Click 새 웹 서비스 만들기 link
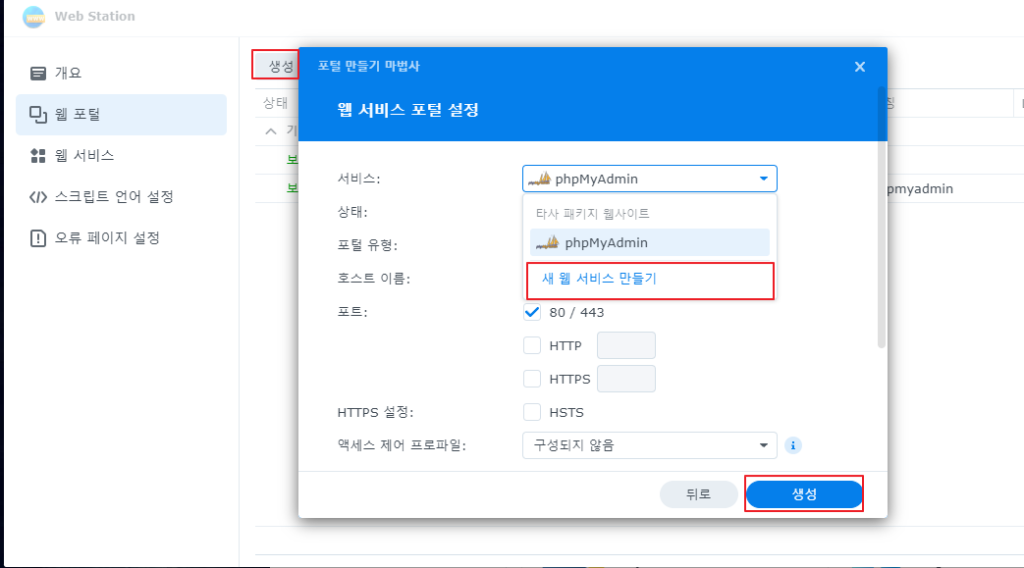1024x568 pixels. tap(599, 278)
